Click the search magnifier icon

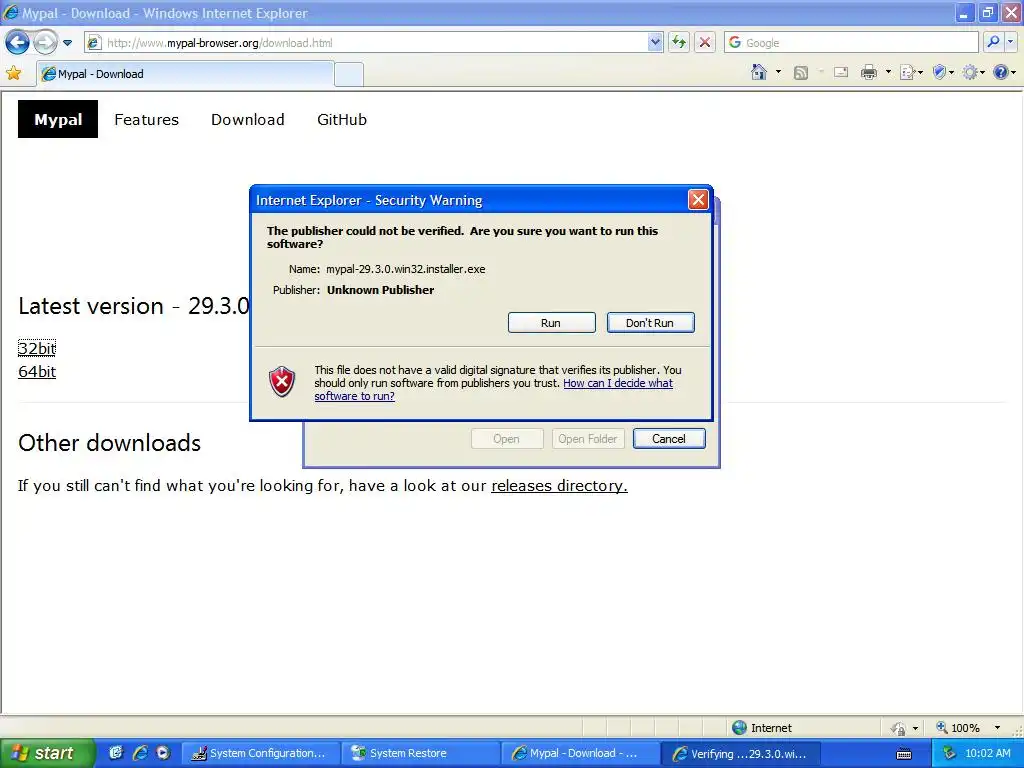coord(993,42)
